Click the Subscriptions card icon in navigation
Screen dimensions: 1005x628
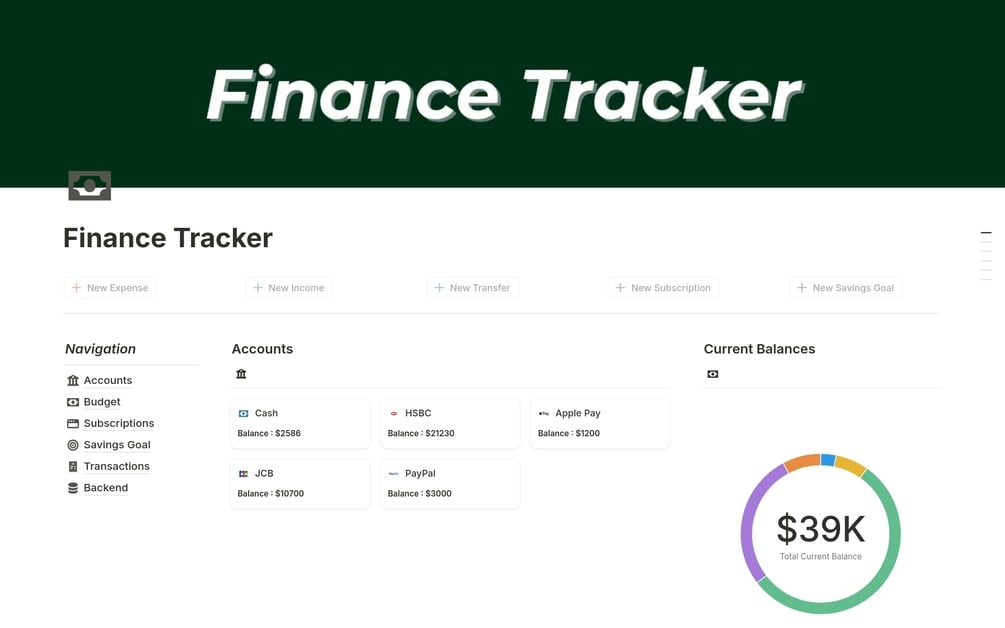(x=73, y=423)
